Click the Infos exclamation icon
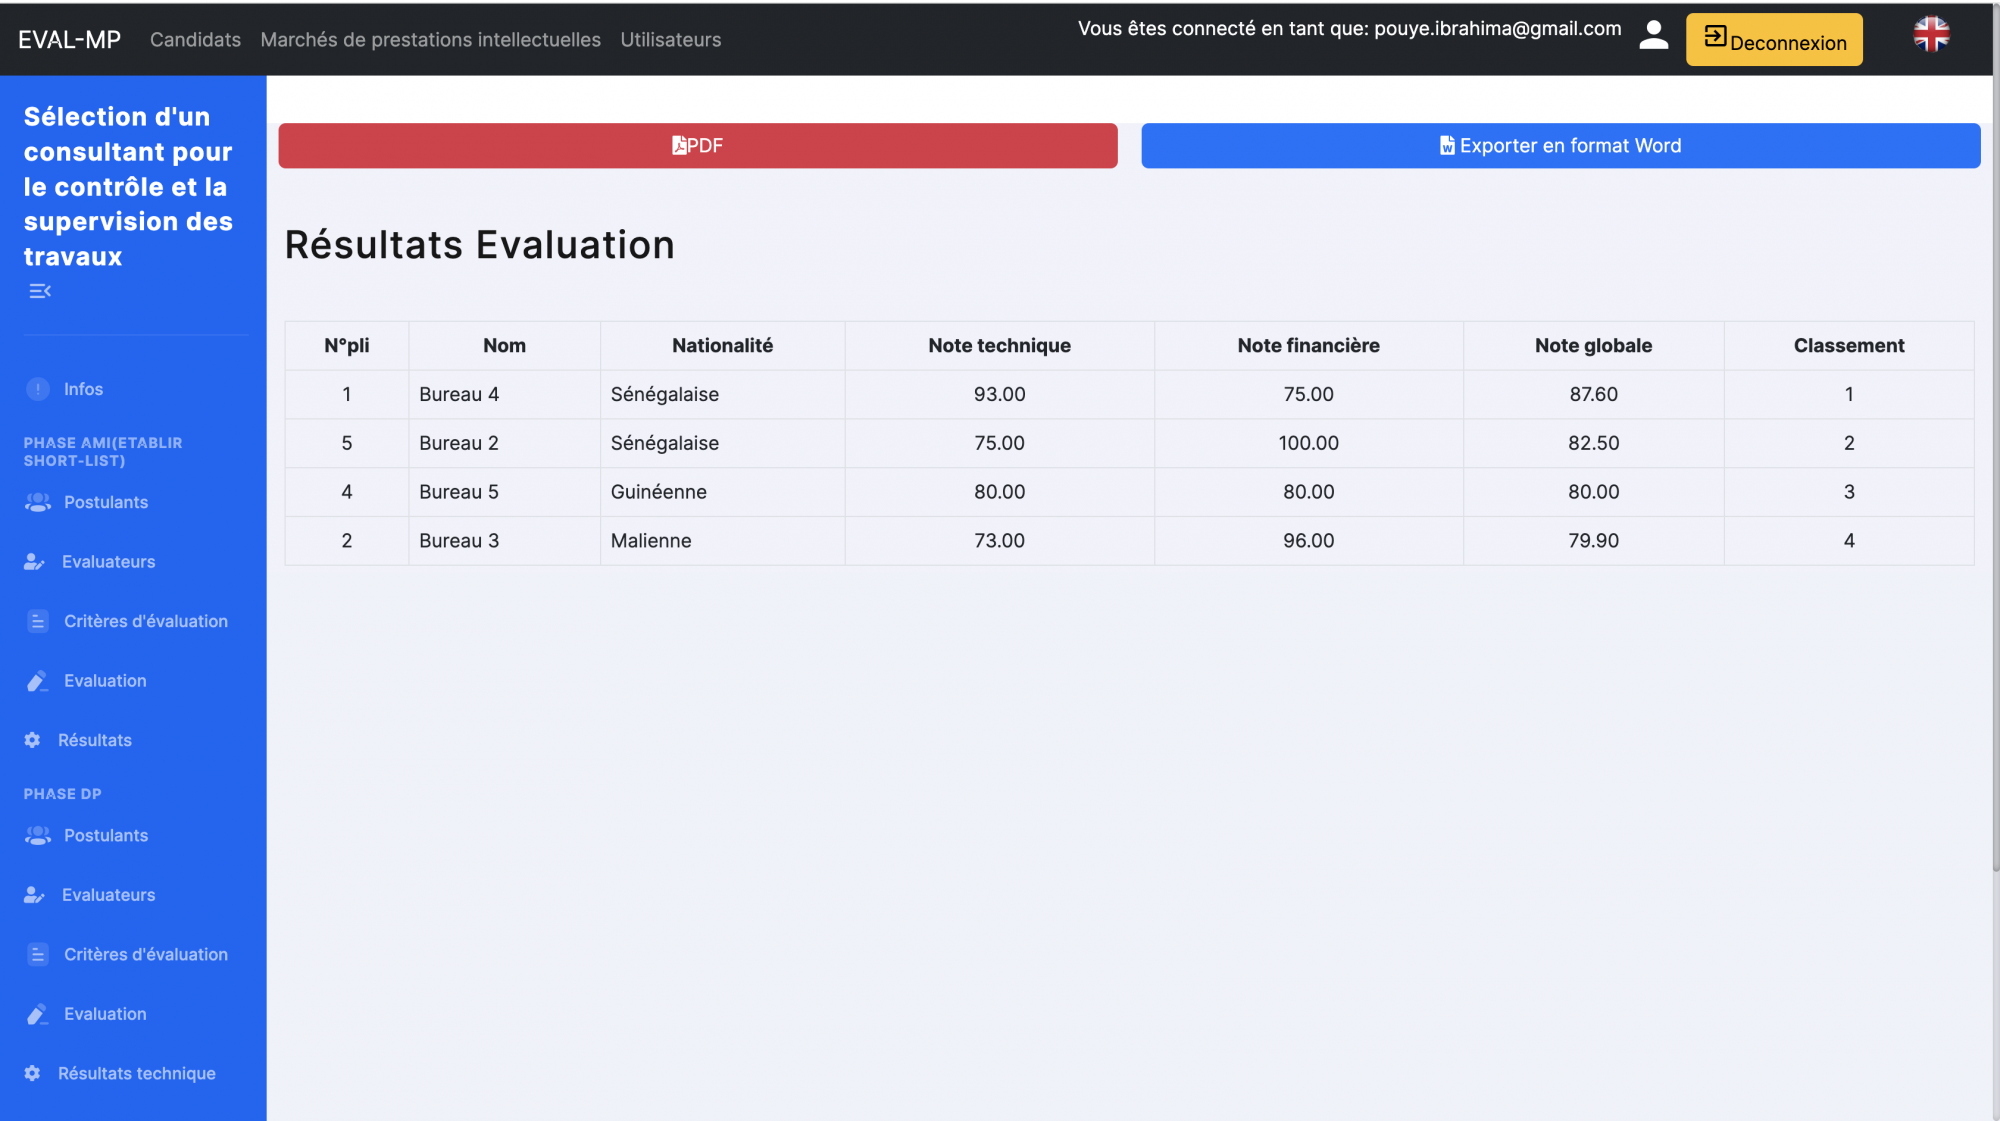2000x1121 pixels. coord(38,389)
